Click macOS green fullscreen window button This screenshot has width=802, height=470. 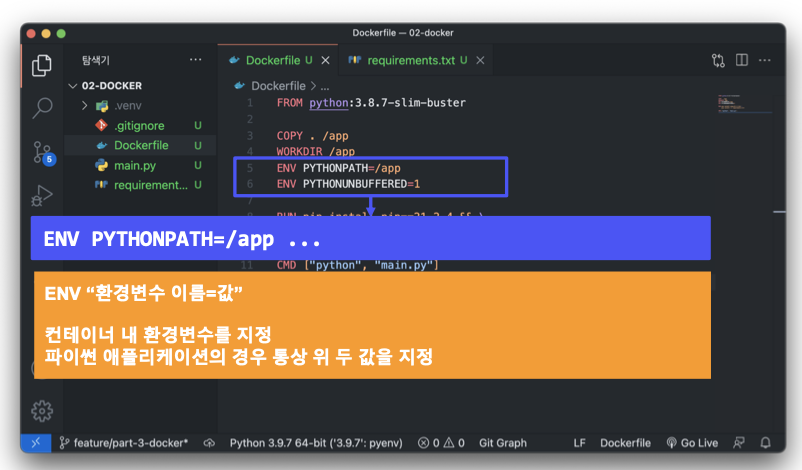[61, 33]
